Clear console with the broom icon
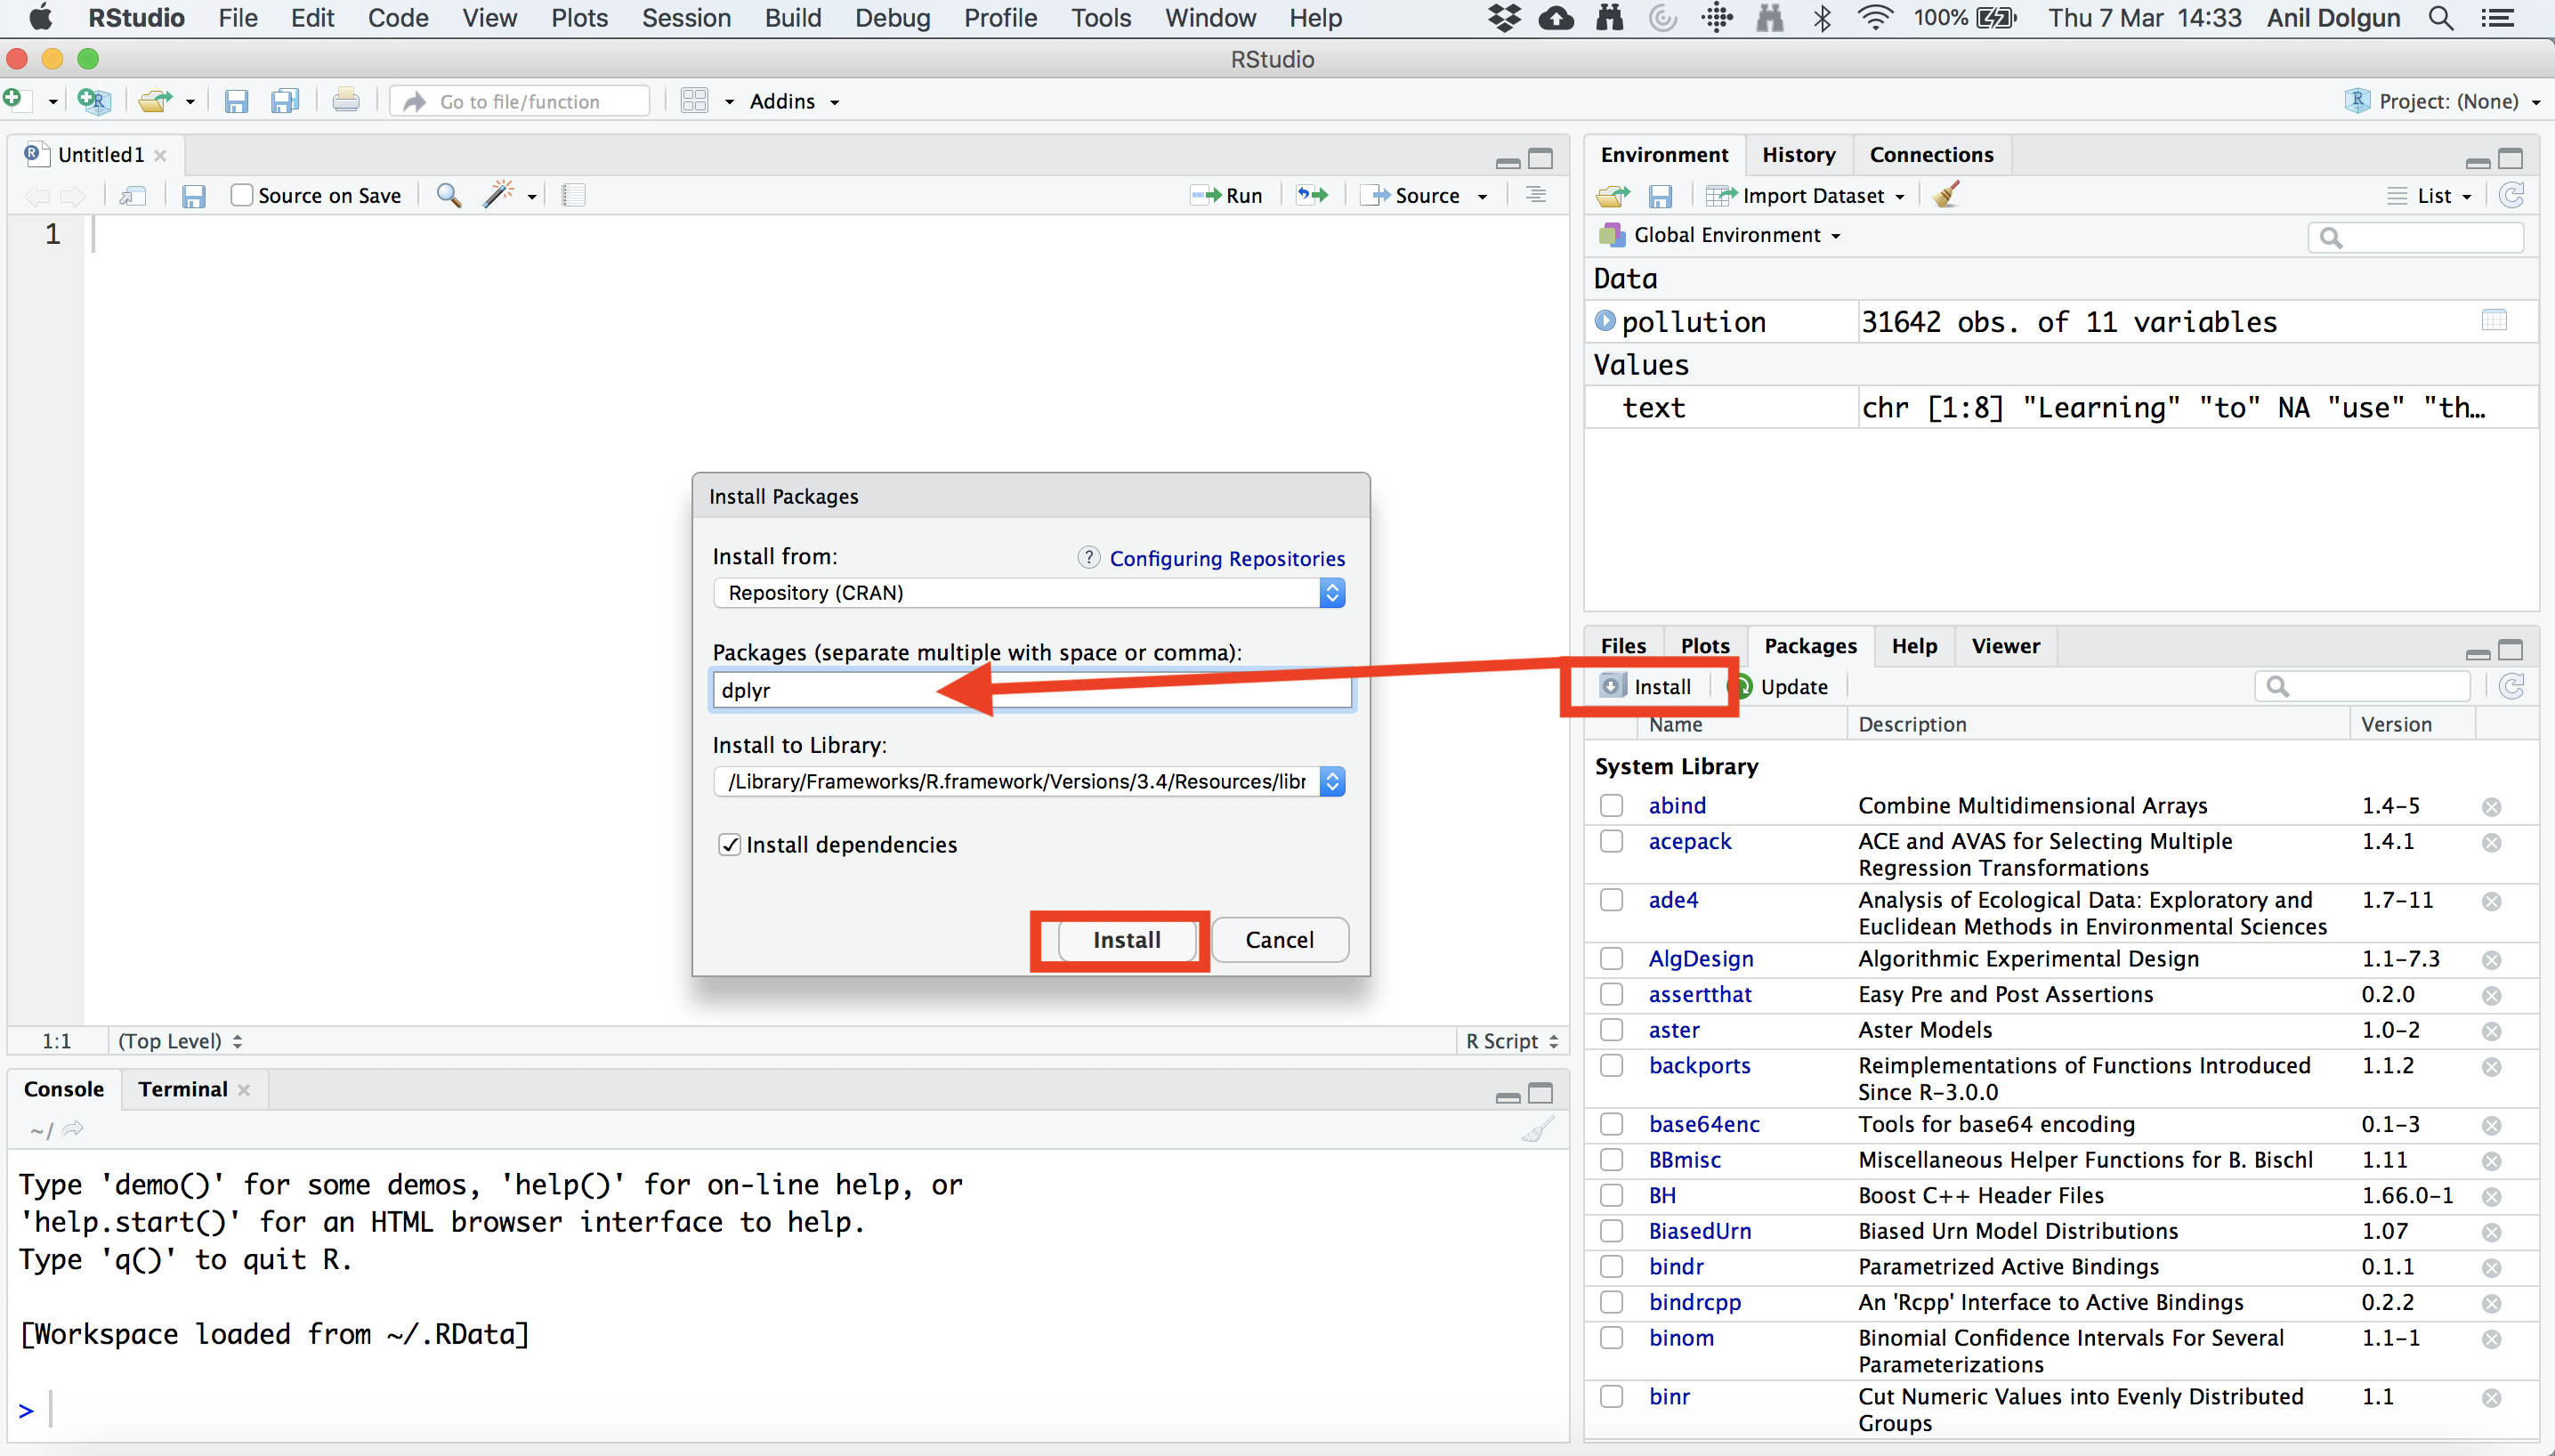 click(1538, 1129)
